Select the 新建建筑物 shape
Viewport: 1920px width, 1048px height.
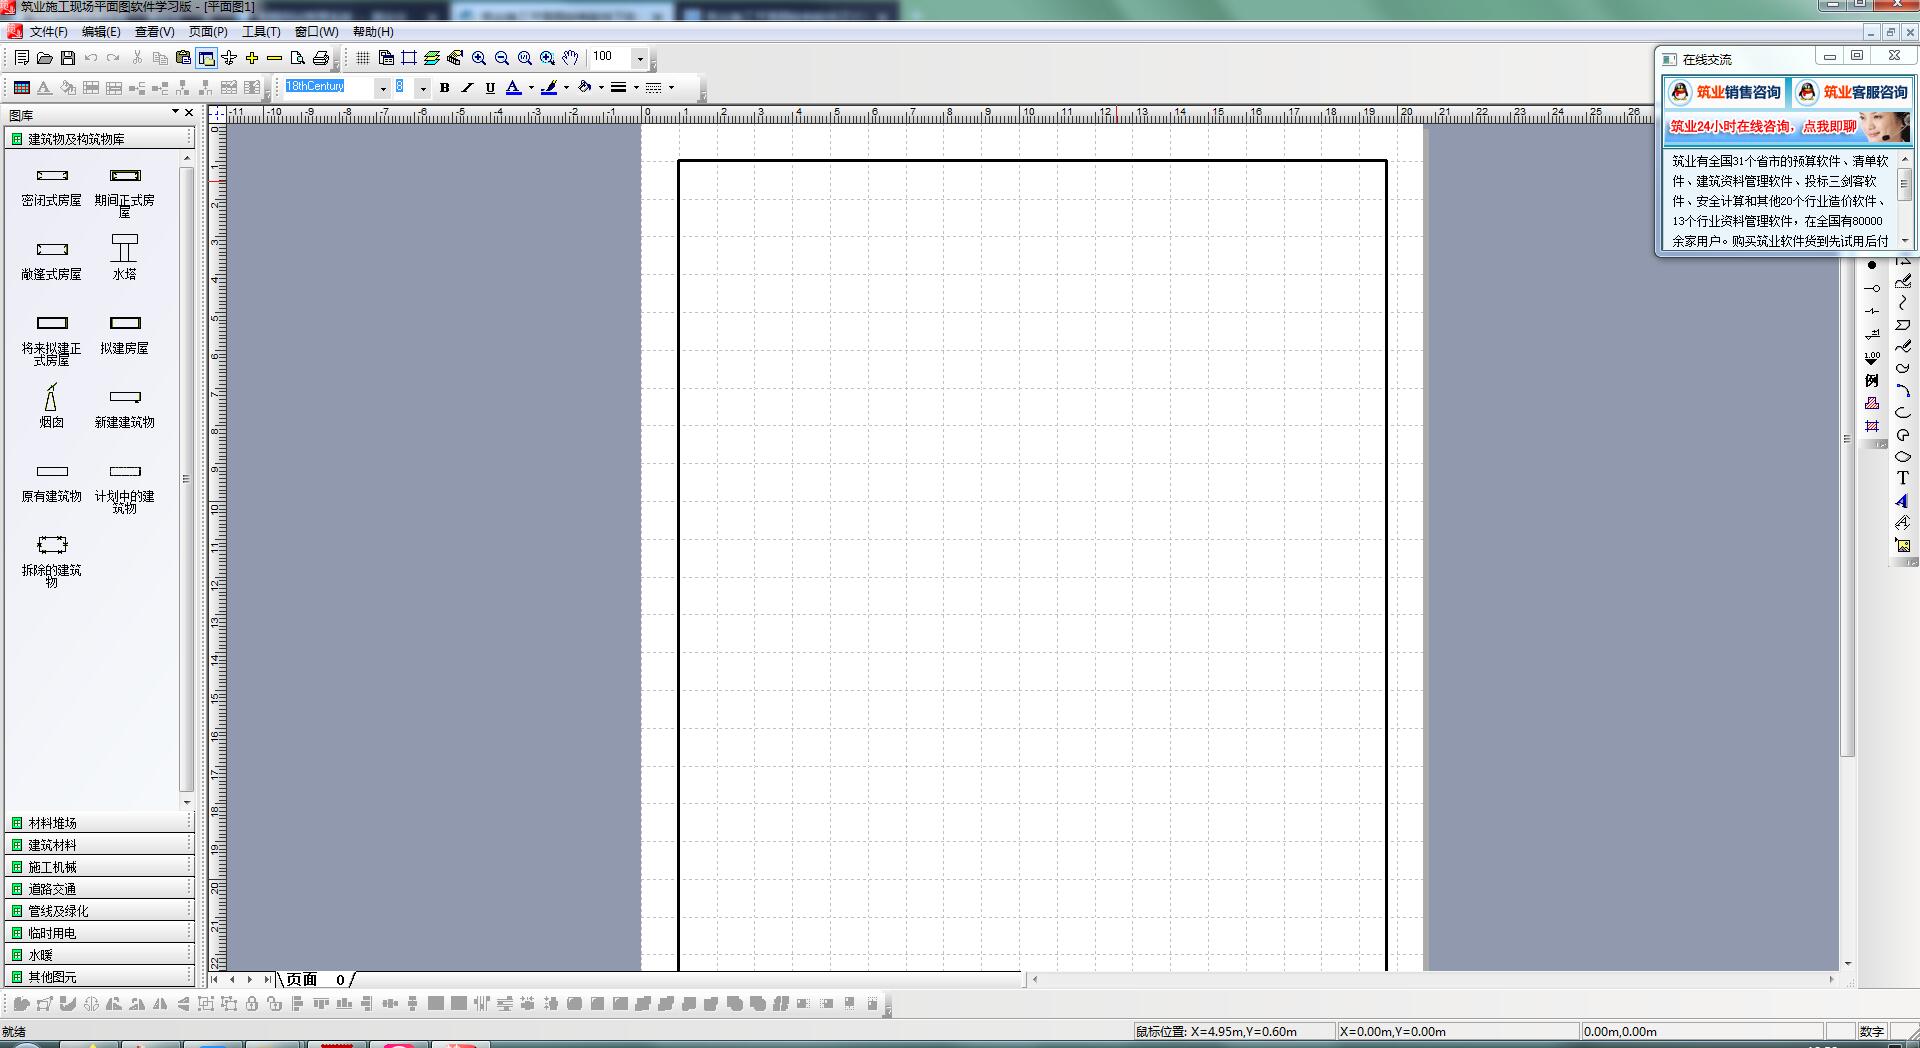125,409
